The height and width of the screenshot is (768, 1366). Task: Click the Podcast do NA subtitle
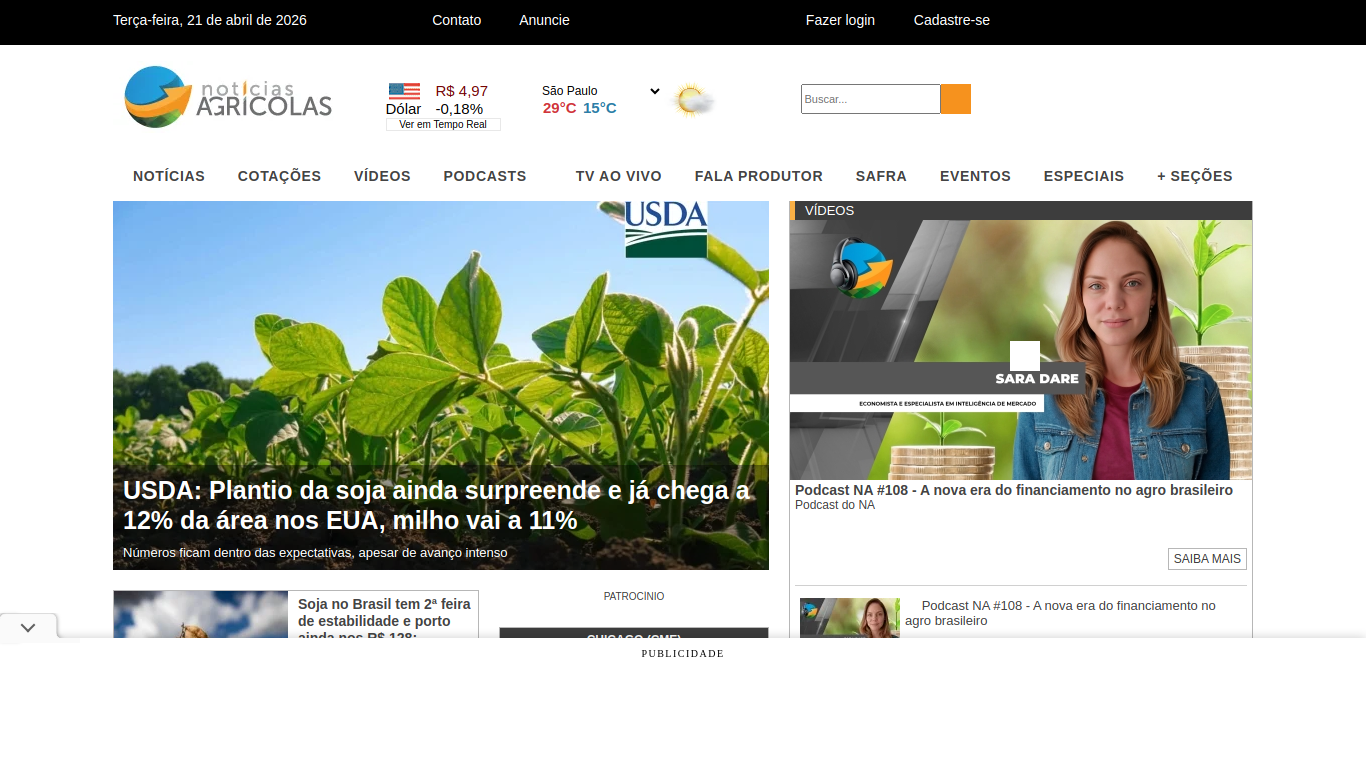[x=835, y=505]
